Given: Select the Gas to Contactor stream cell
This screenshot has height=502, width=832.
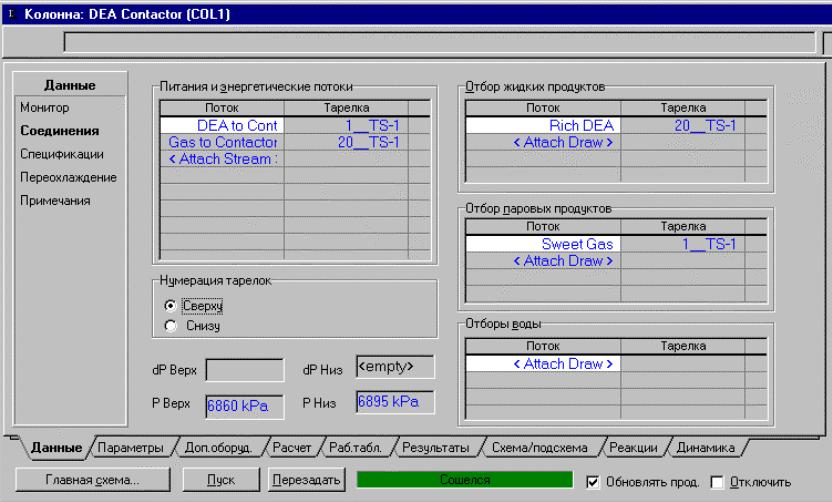Looking at the screenshot, I should coord(222,142).
